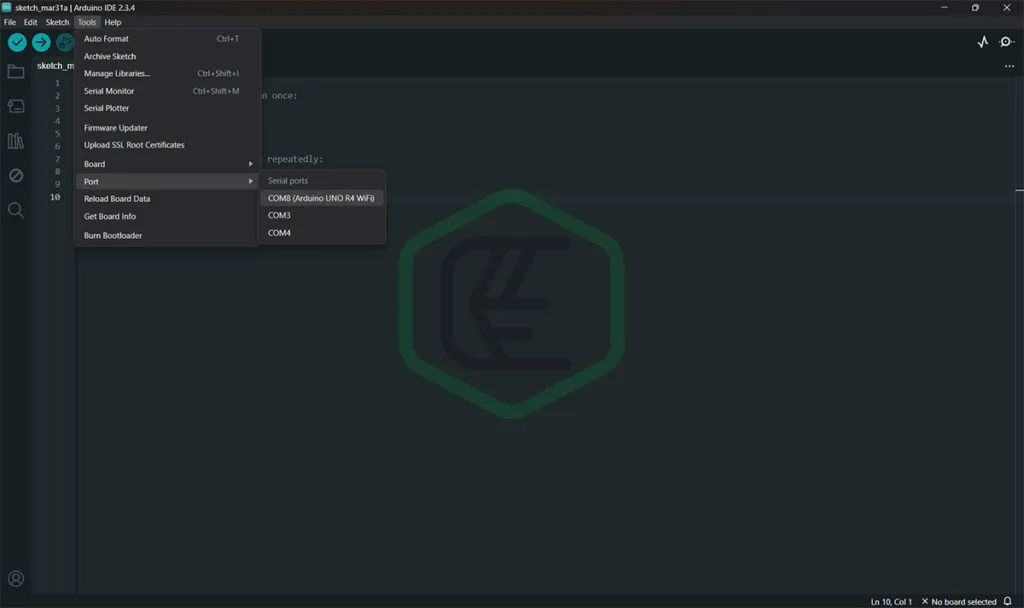The width and height of the screenshot is (1024, 608).
Task: Open Manage Libraries from Tools menu
Action: (x=167, y=74)
